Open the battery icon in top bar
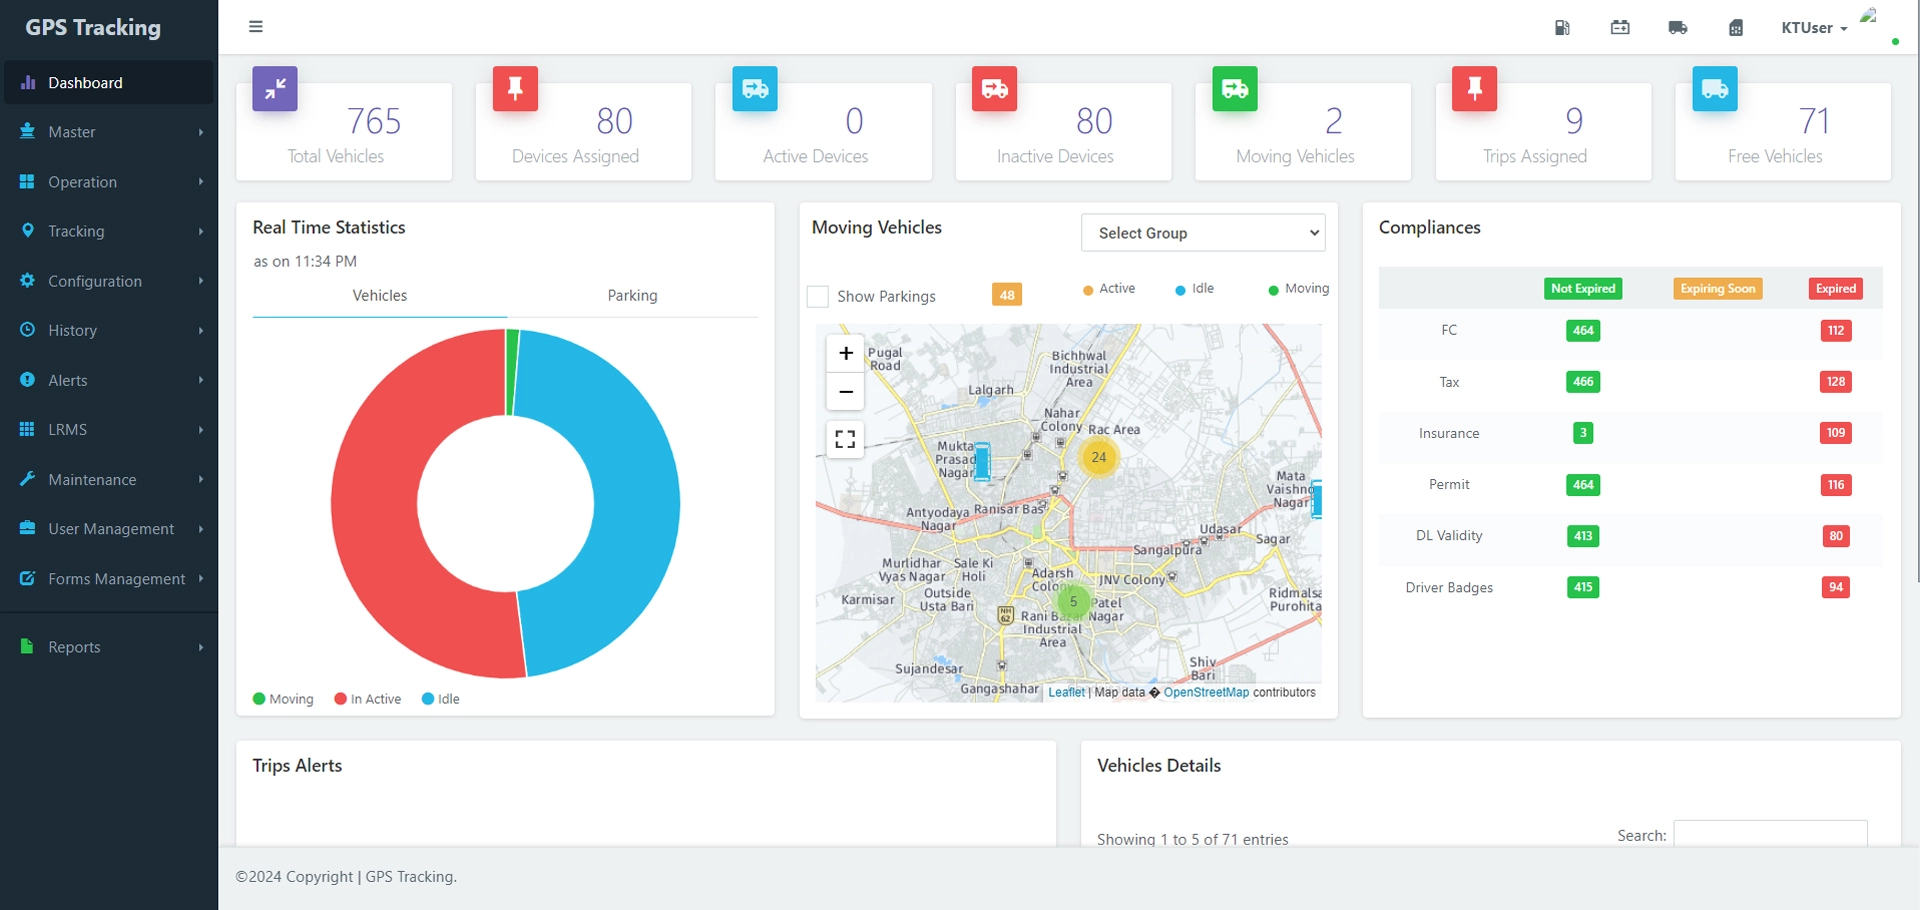1920x910 pixels. tap(1620, 28)
